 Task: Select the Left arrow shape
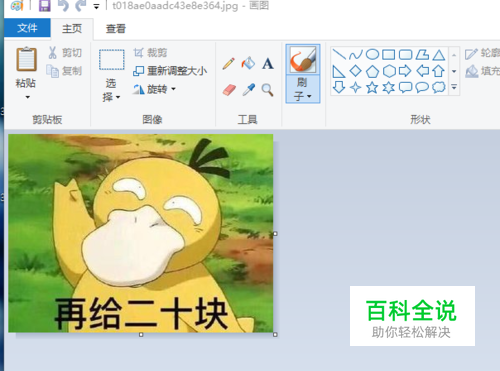coord(423,71)
